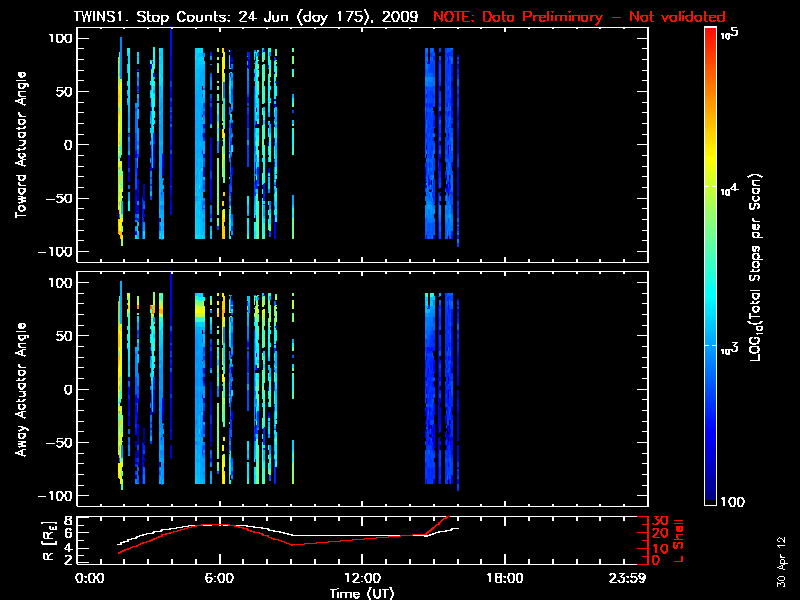This screenshot has height=600, width=800.
Task: Click the 23:59 time tick label
Action: (629, 578)
